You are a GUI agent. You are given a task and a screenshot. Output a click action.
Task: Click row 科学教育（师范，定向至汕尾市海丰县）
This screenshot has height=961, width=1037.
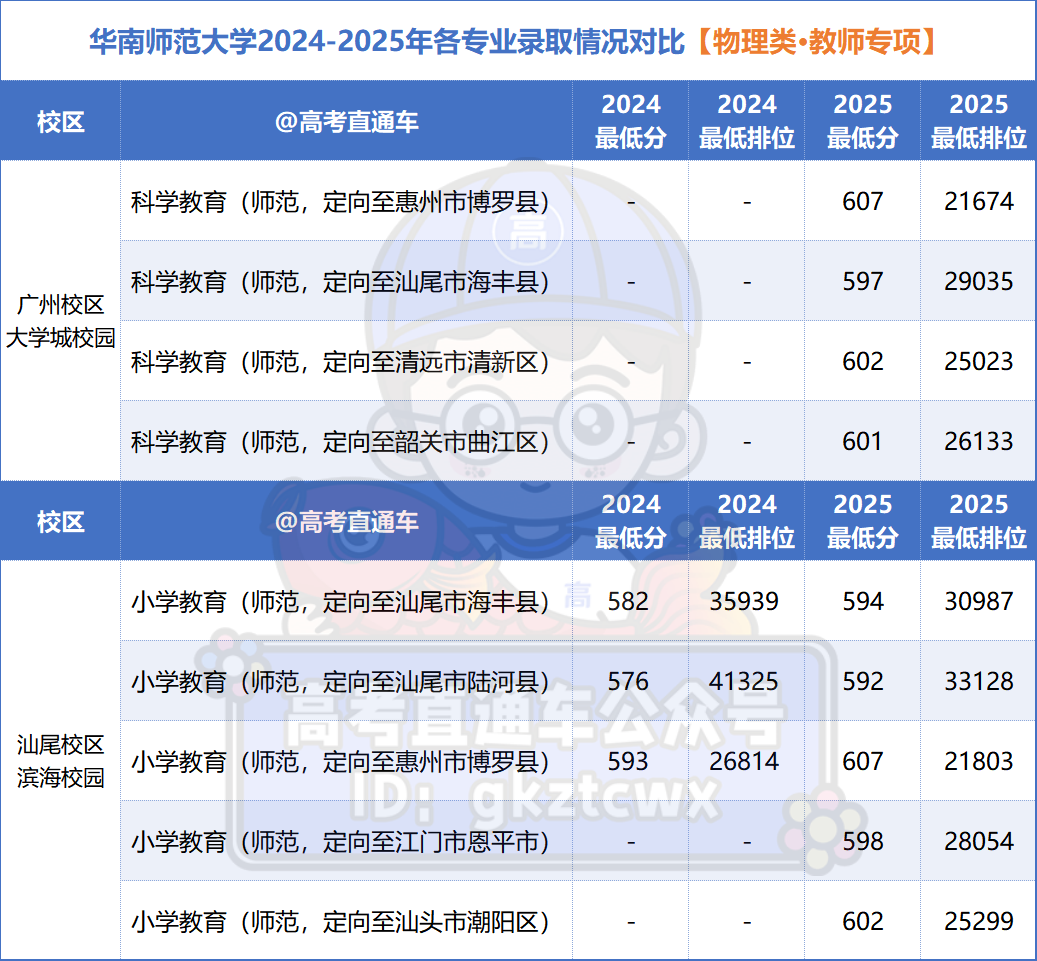point(578,281)
